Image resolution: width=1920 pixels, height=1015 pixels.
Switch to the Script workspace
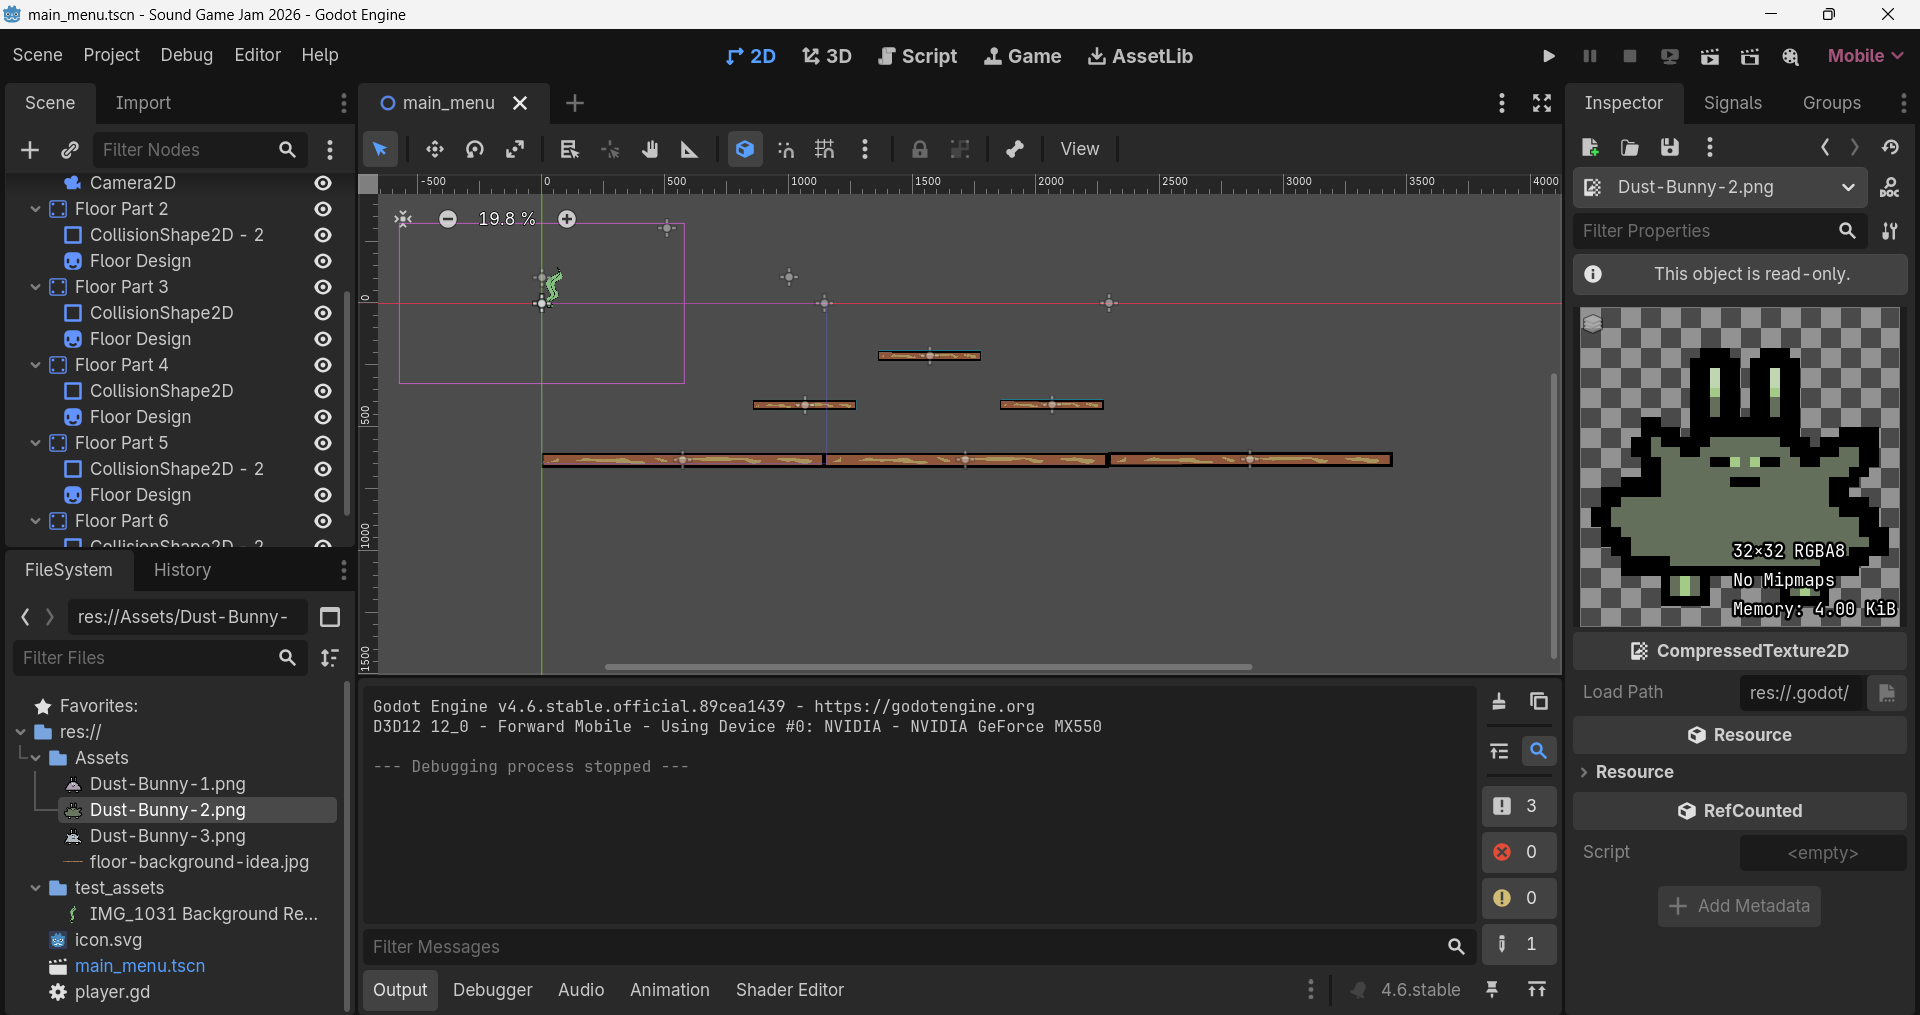917,56
